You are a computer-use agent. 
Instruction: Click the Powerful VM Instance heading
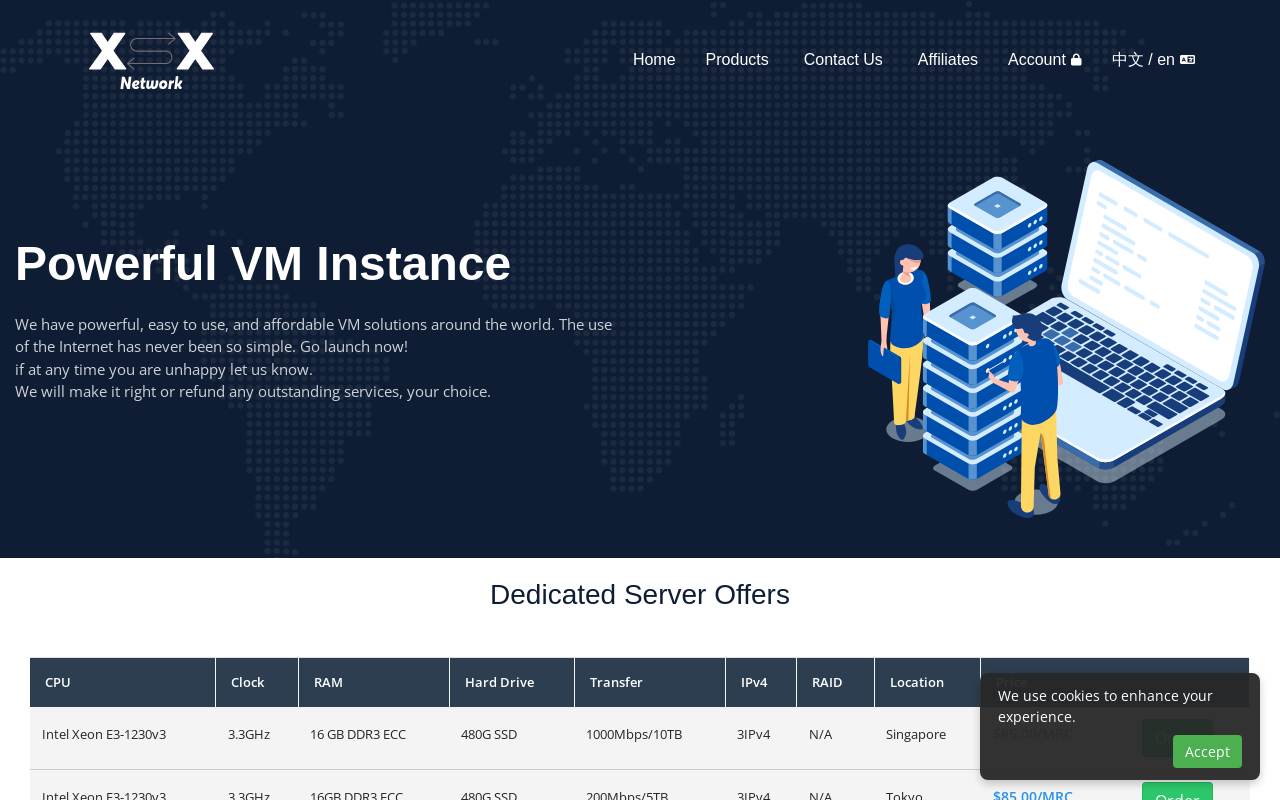point(263,264)
